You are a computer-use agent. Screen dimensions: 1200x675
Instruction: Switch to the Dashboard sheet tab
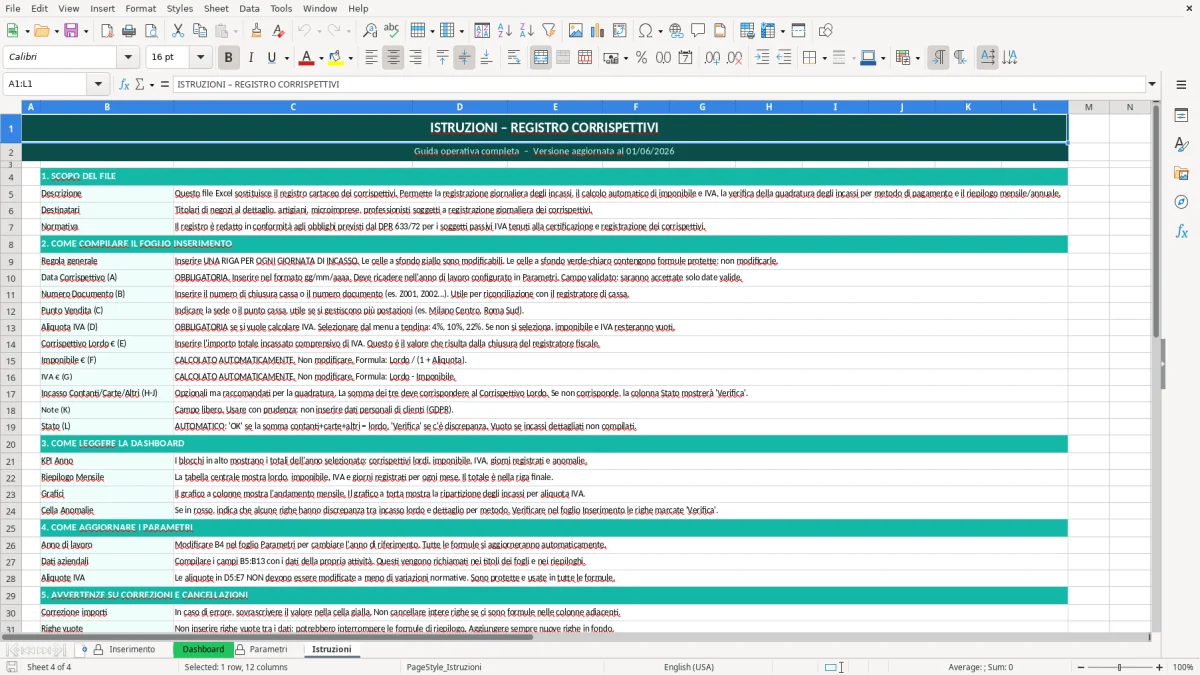coord(203,650)
